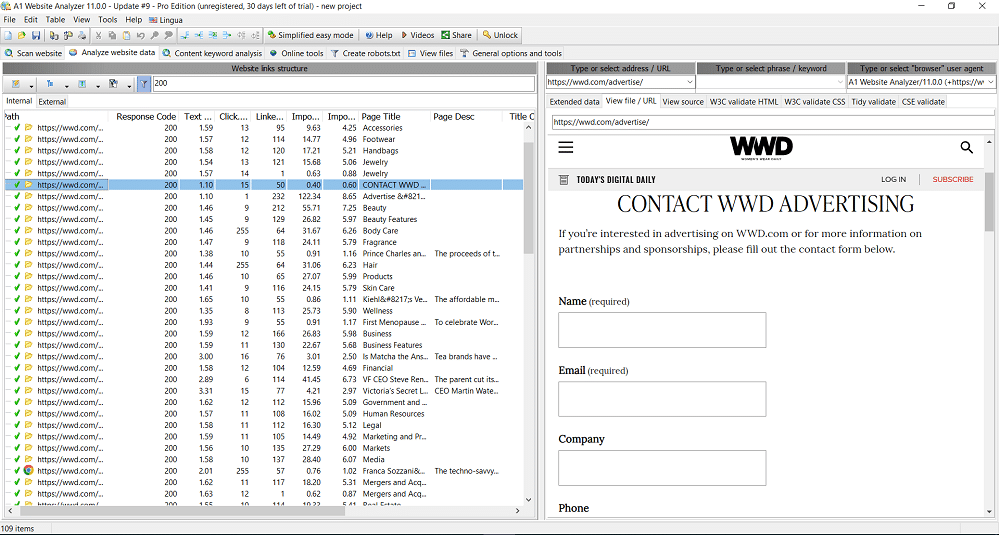Click the first blue tree-structure toolbar icon
The height and width of the screenshot is (535, 1000).
pyautogui.click(x=184, y=35)
